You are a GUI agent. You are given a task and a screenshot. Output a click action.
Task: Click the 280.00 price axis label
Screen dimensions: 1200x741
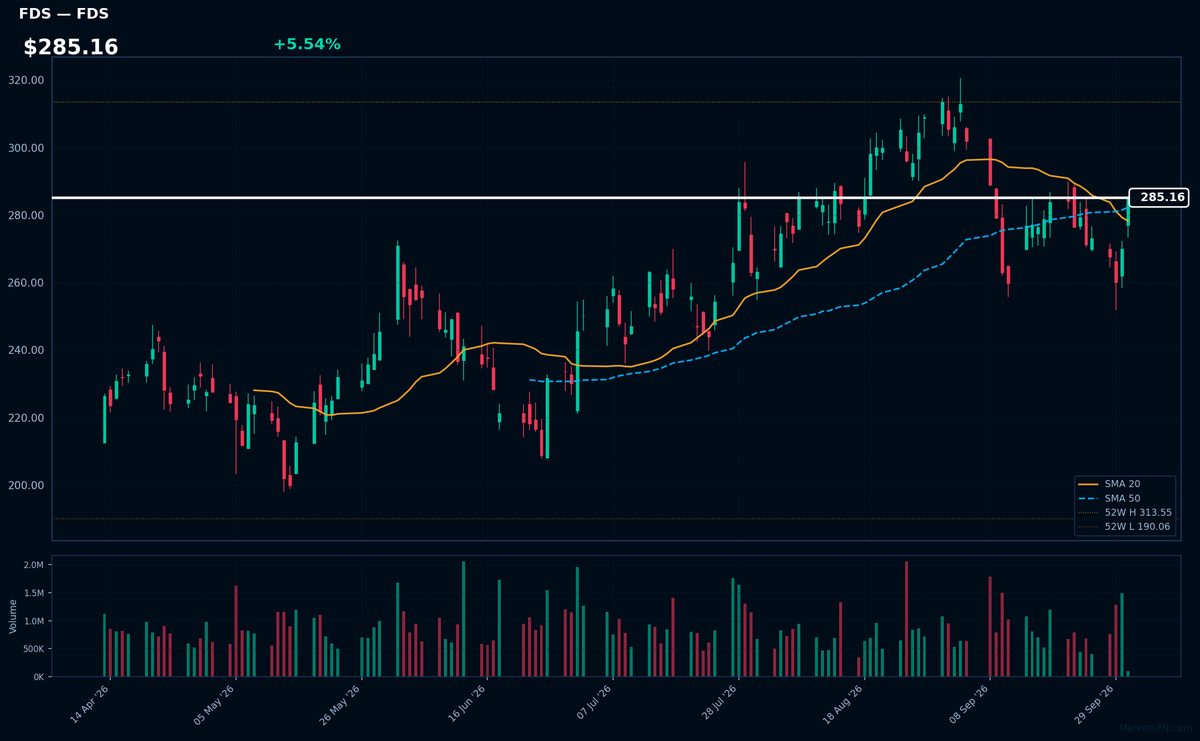coord(24,215)
